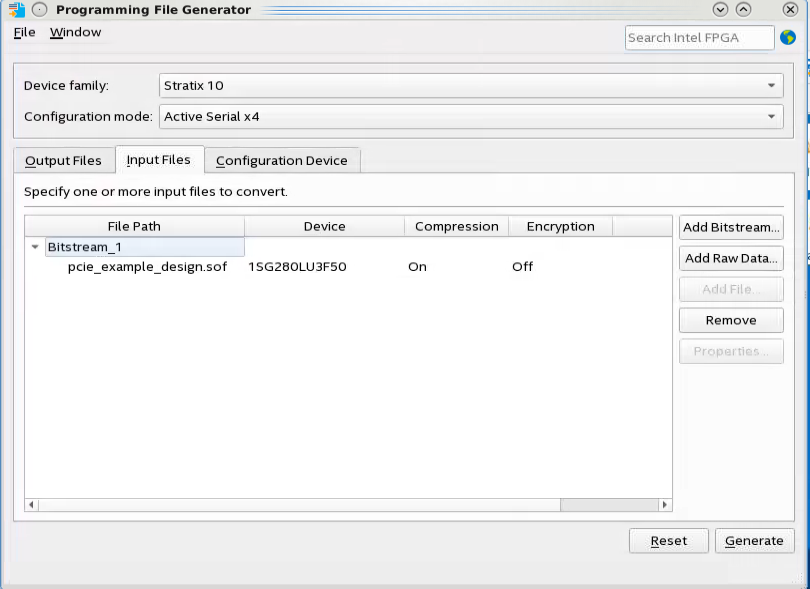Switch to the Configuration Device tab

click(x=282, y=161)
